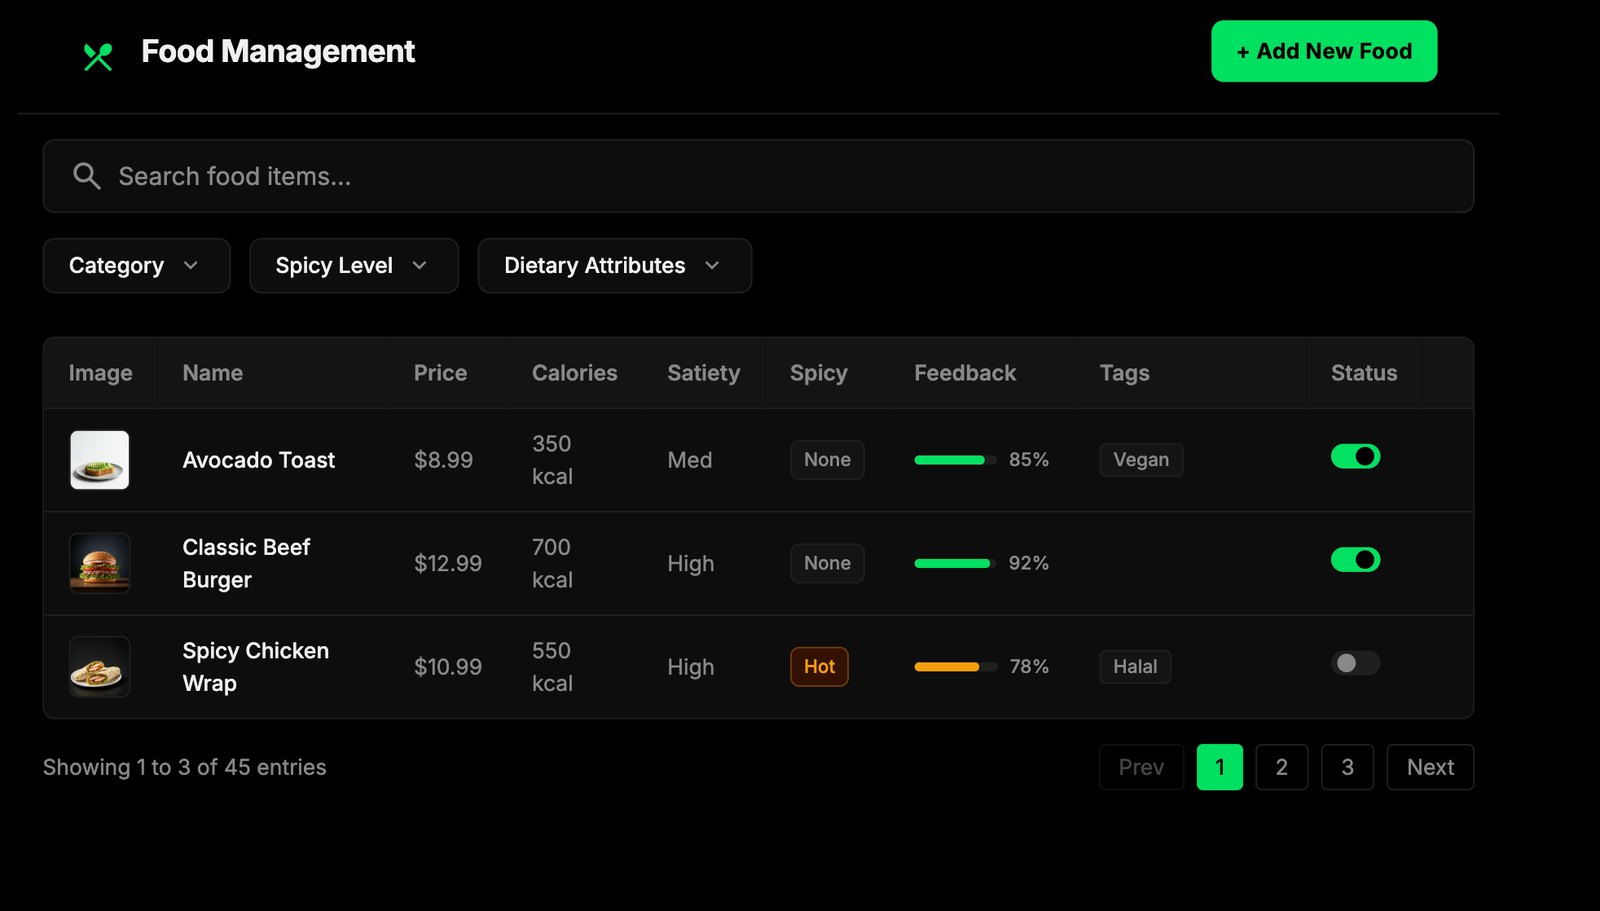Open the Category filter dropdown
1600x911 pixels.
click(x=136, y=266)
